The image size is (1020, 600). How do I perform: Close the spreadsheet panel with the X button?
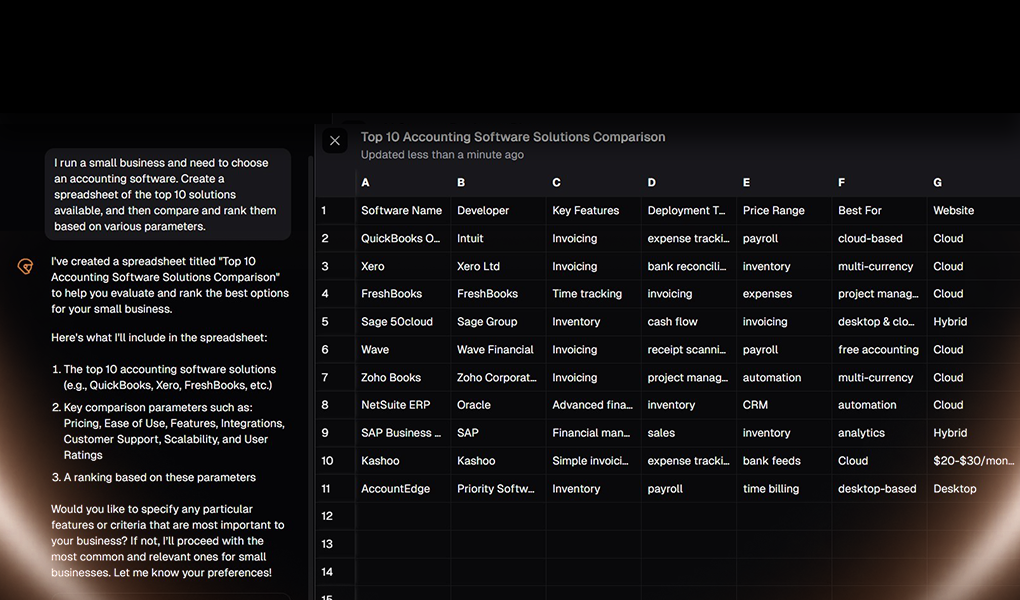(335, 141)
